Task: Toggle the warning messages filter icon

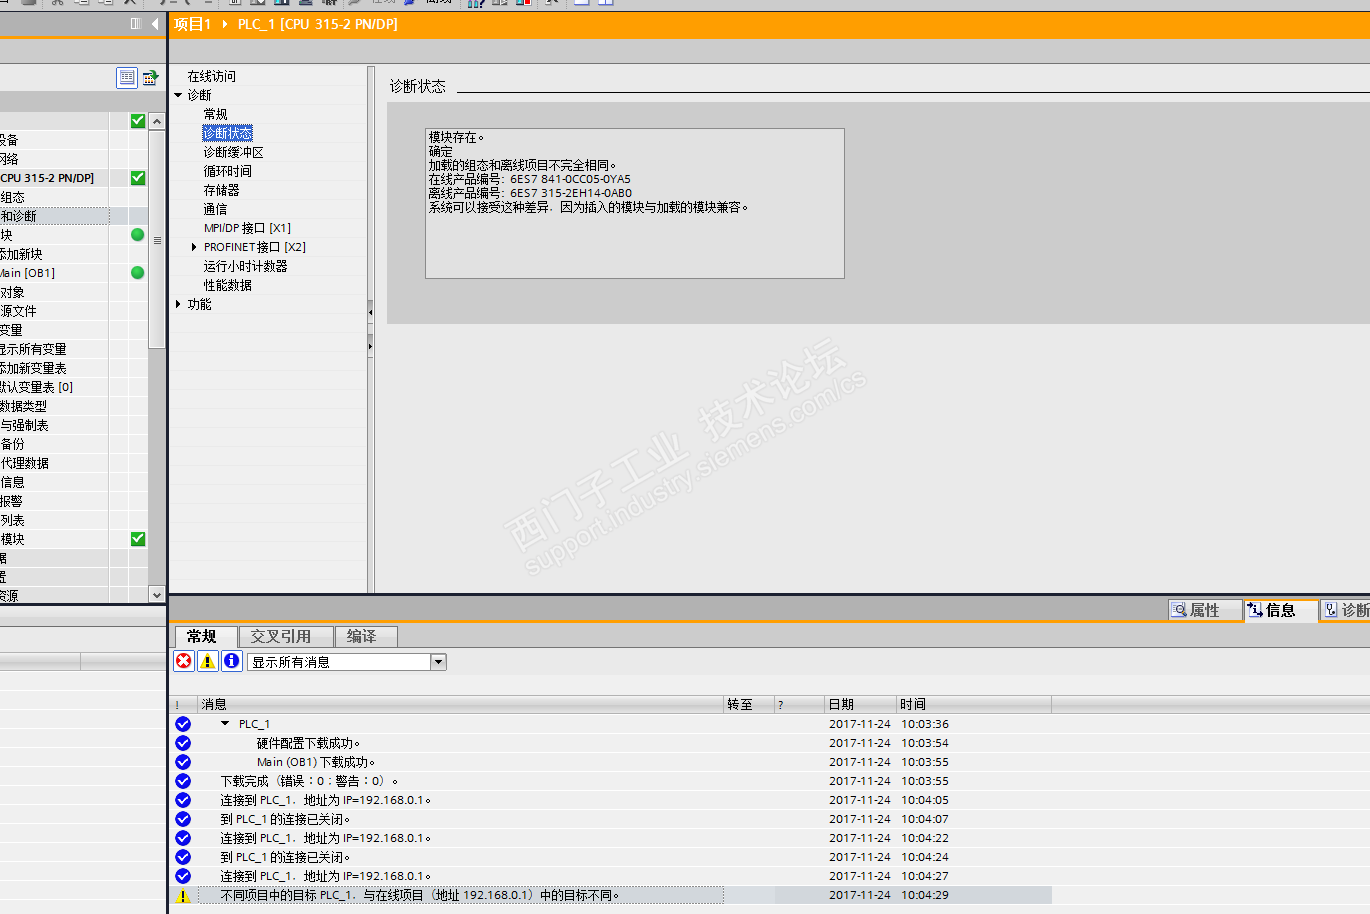Action: coord(208,661)
